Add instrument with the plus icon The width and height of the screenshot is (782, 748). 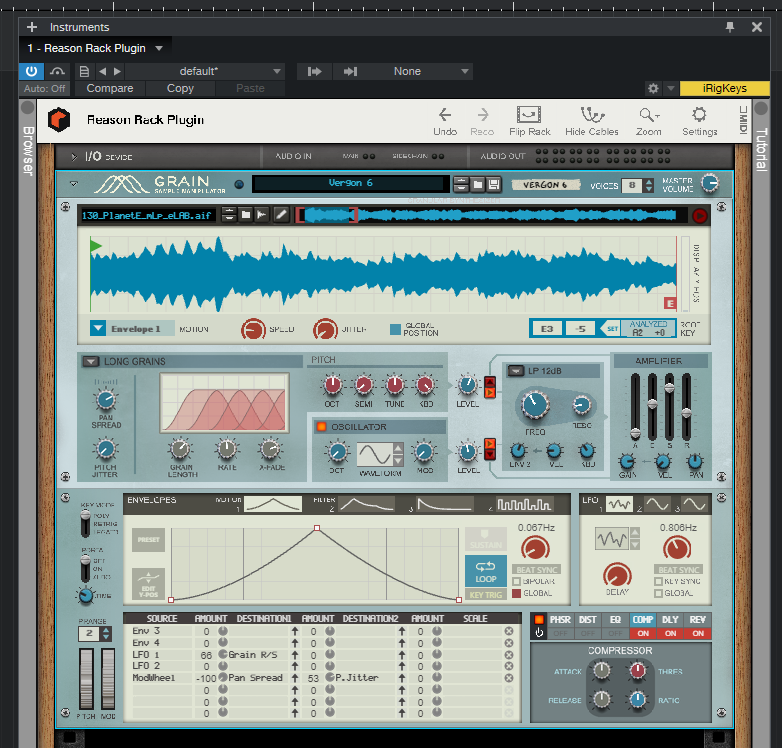pyautogui.click(x=32, y=27)
